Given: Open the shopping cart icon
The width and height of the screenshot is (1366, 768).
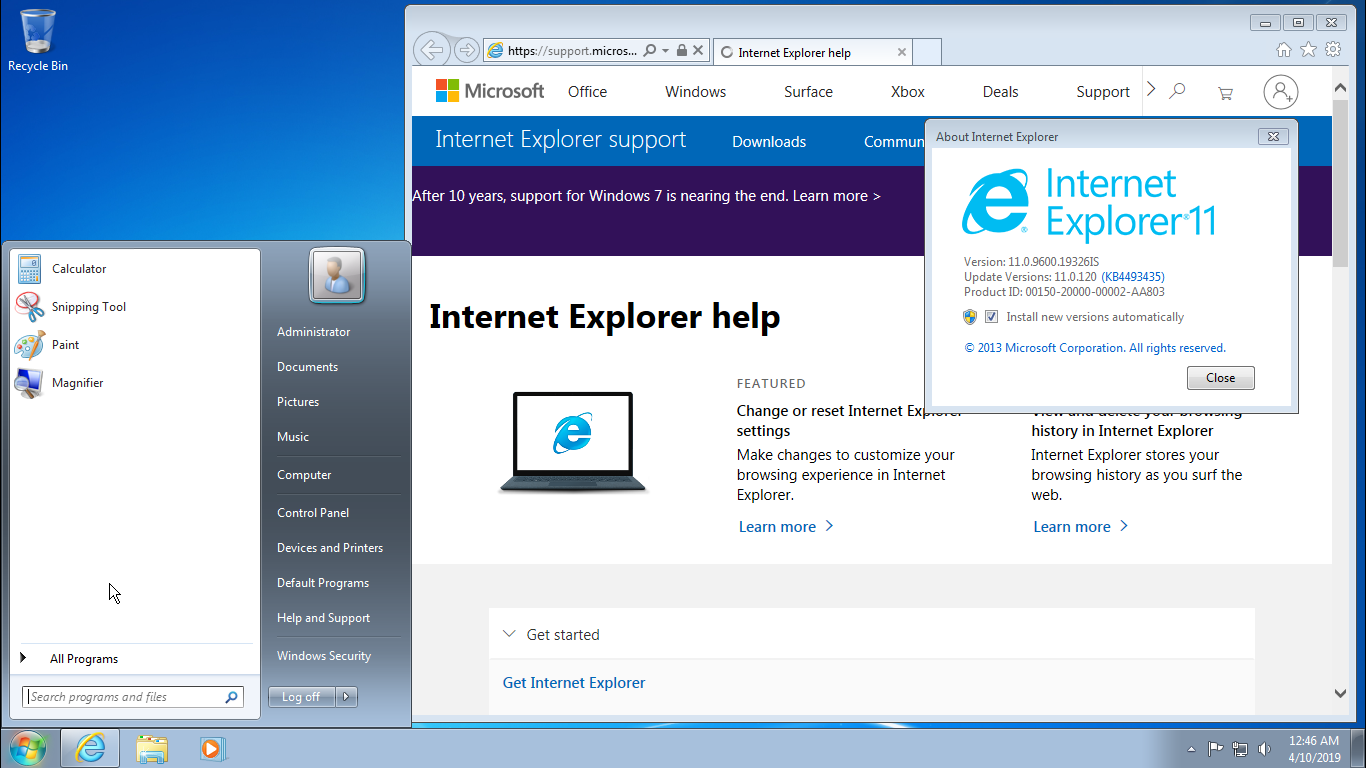Looking at the screenshot, I should click(x=1225, y=93).
